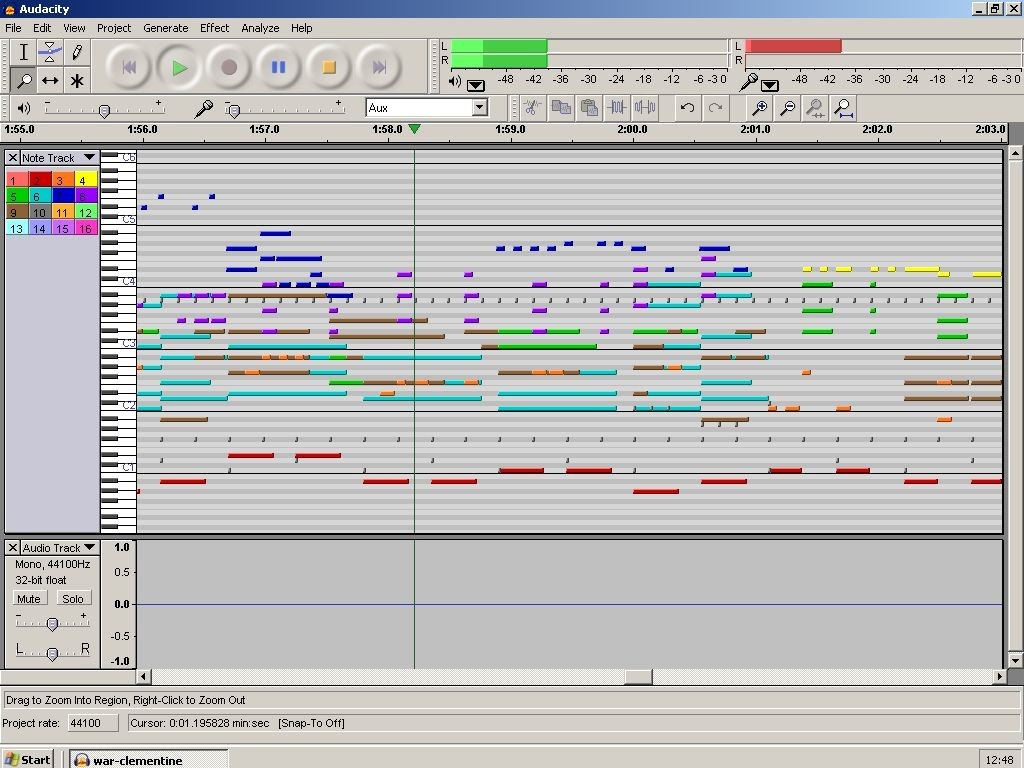This screenshot has width=1024, height=768.
Task: Toggle Note Track channel 14
Action: [x=40, y=228]
